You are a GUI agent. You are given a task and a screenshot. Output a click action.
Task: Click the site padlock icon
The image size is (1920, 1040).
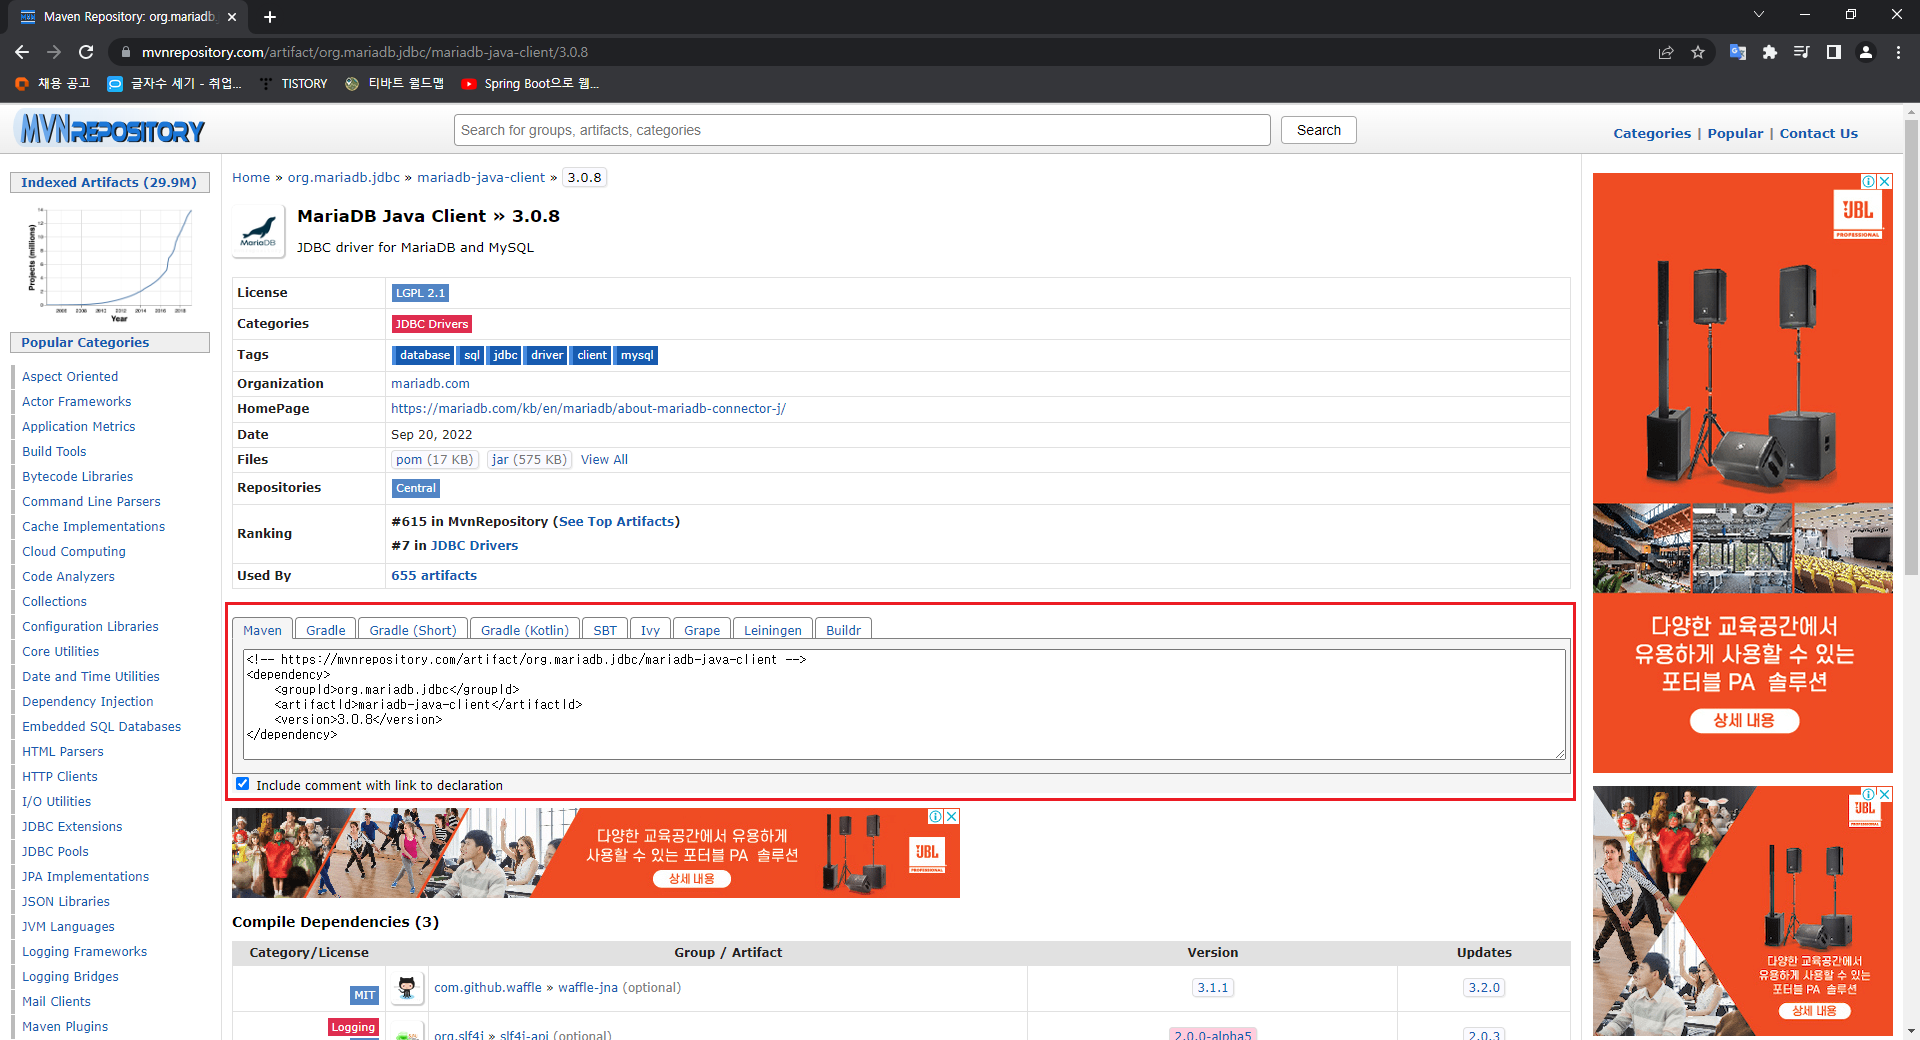point(125,52)
